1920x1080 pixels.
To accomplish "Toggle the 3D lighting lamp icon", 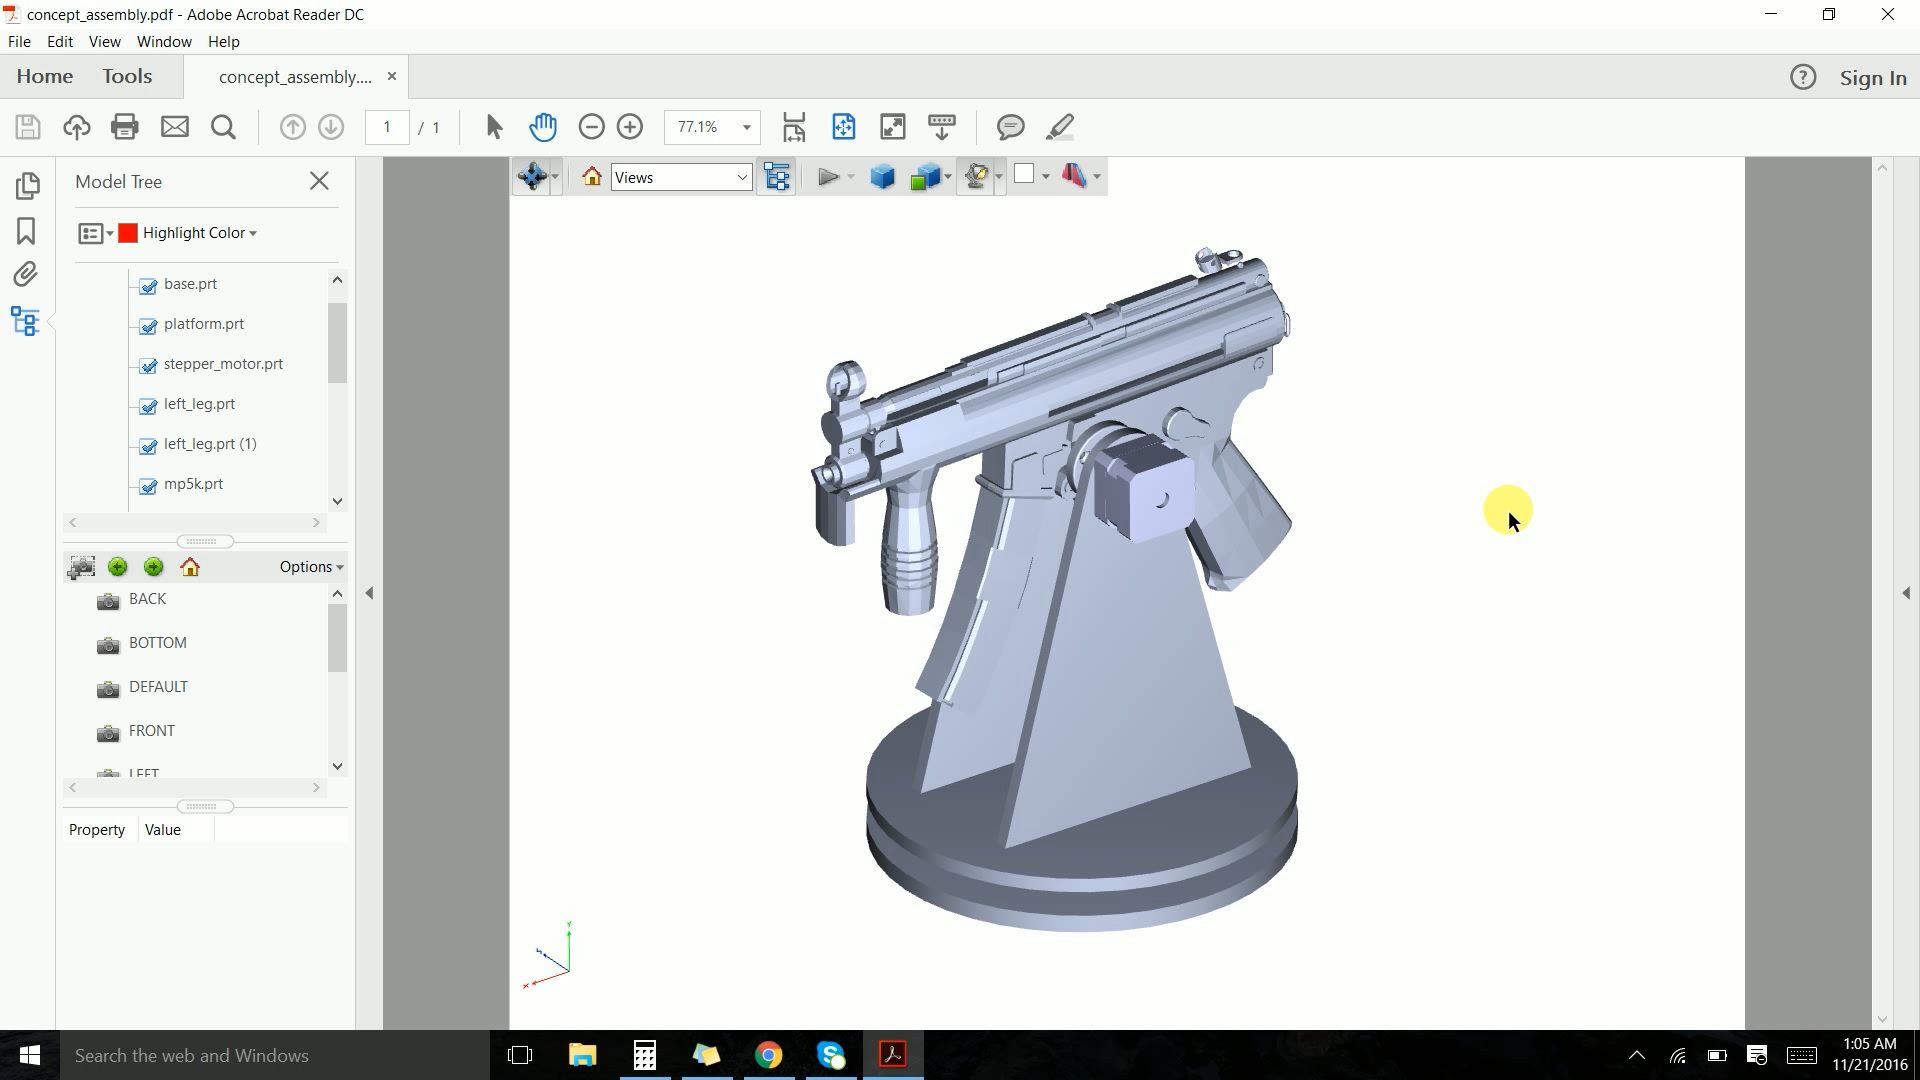I will (x=977, y=176).
